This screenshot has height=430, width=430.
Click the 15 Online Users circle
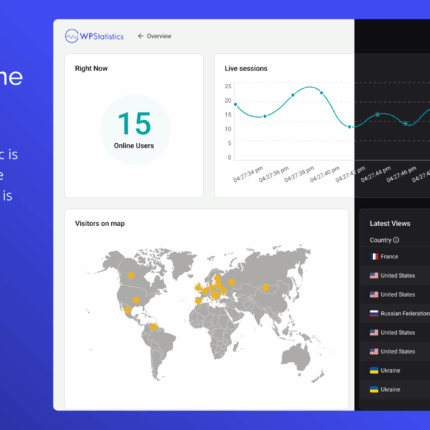pos(135,130)
